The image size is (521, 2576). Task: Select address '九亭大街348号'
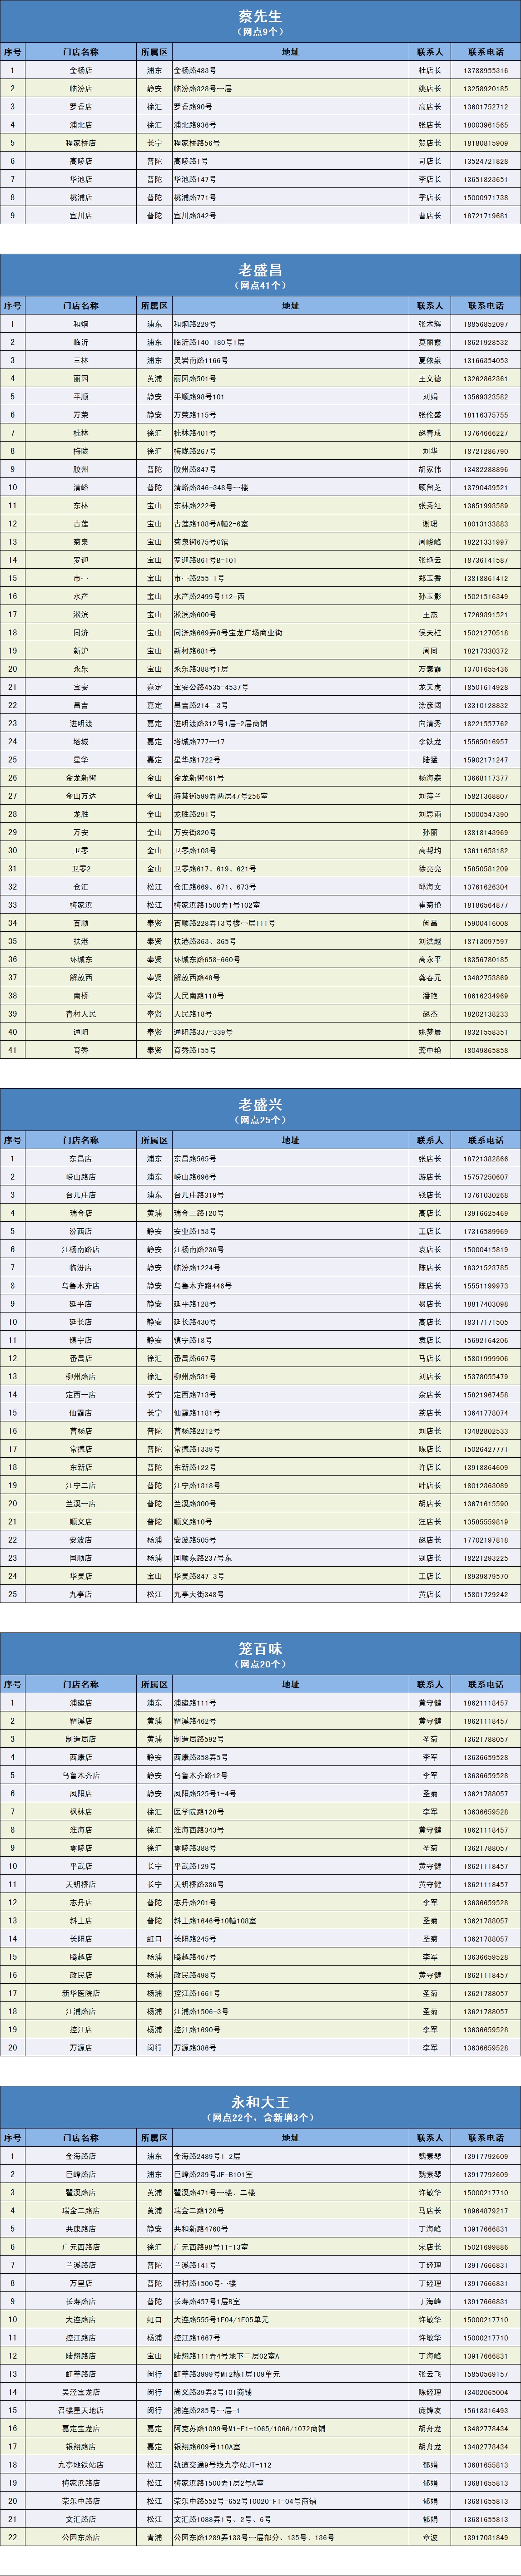(199, 1594)
